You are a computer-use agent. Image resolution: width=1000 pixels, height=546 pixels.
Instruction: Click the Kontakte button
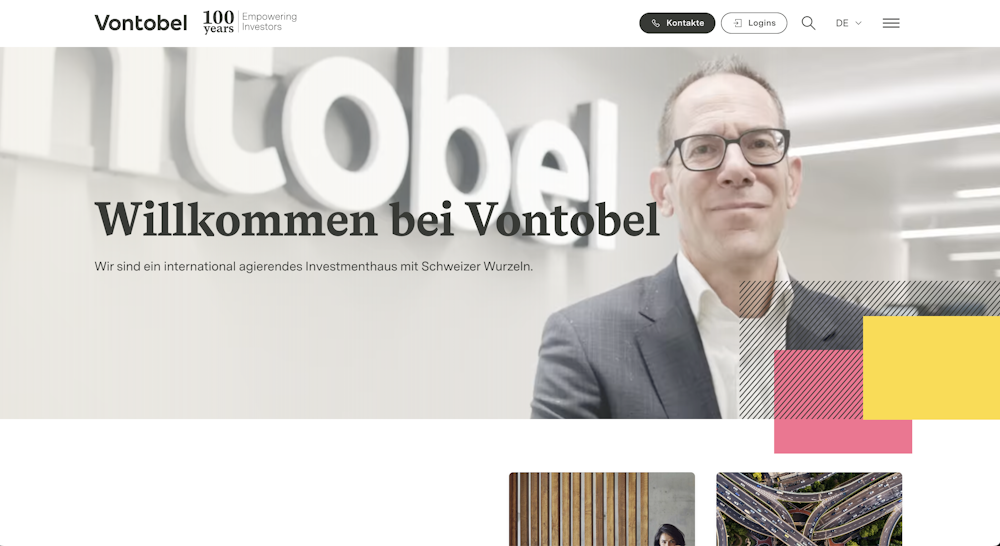677,23
